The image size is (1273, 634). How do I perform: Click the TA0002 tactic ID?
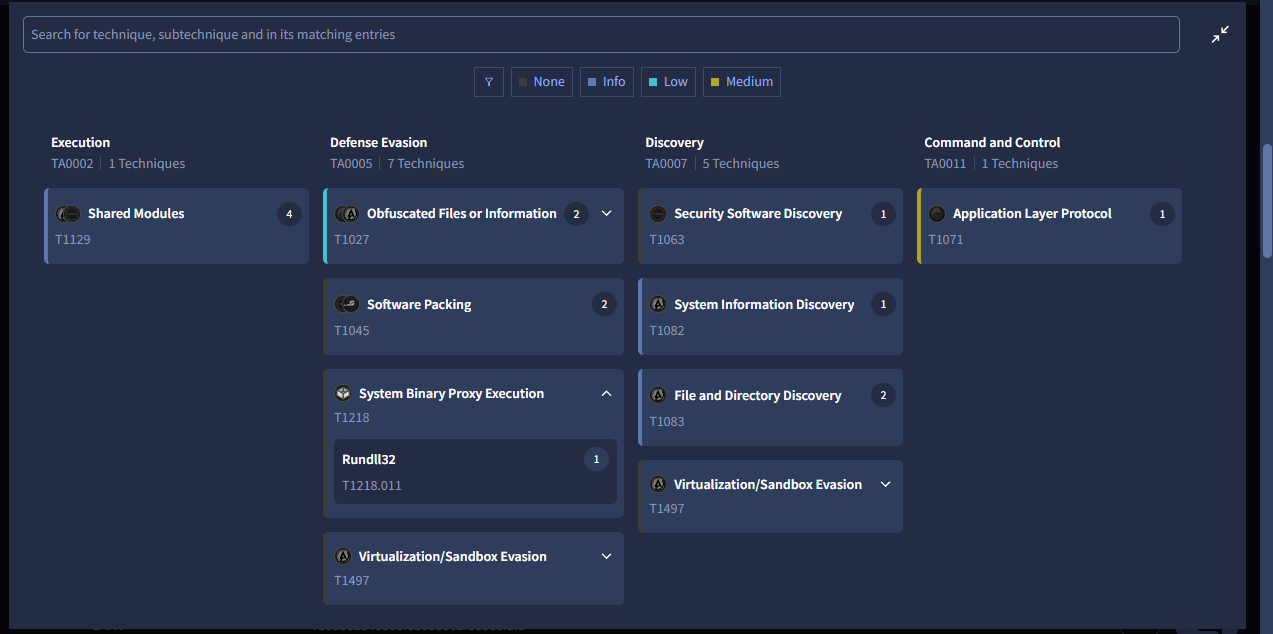(x=72, y=164)
